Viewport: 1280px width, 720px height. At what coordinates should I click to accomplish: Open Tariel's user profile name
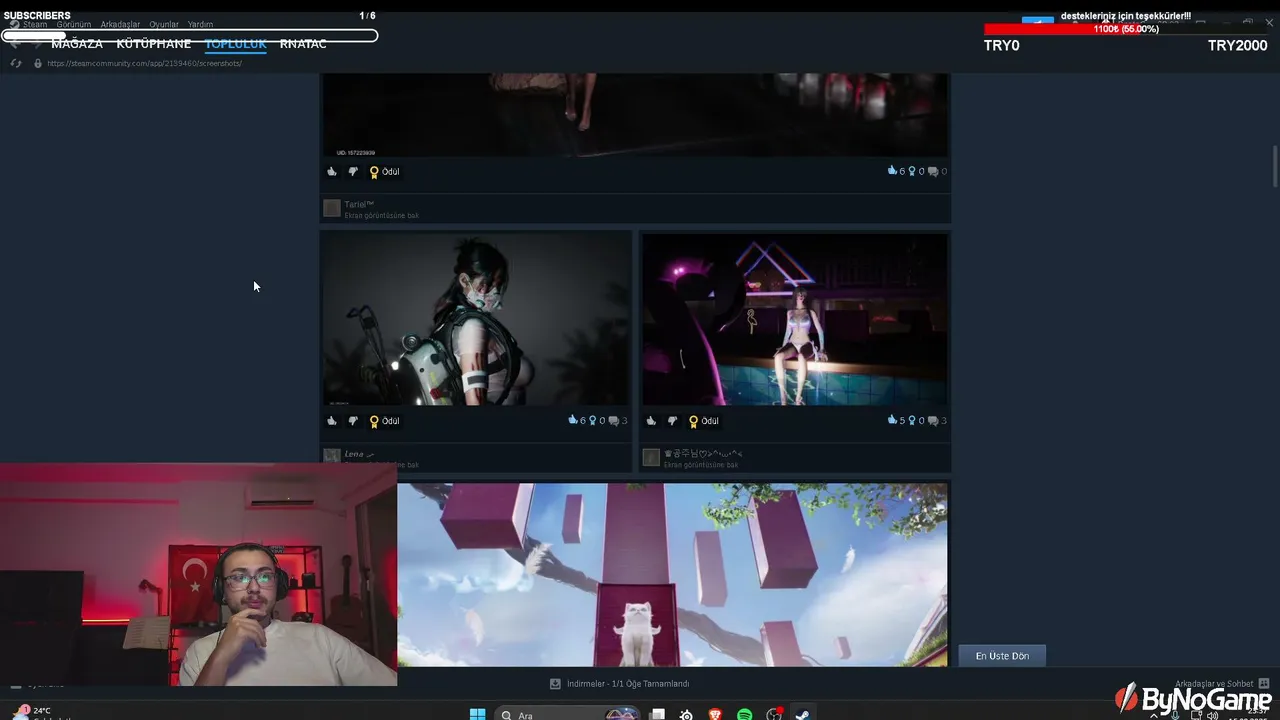[x=359, y=204]
